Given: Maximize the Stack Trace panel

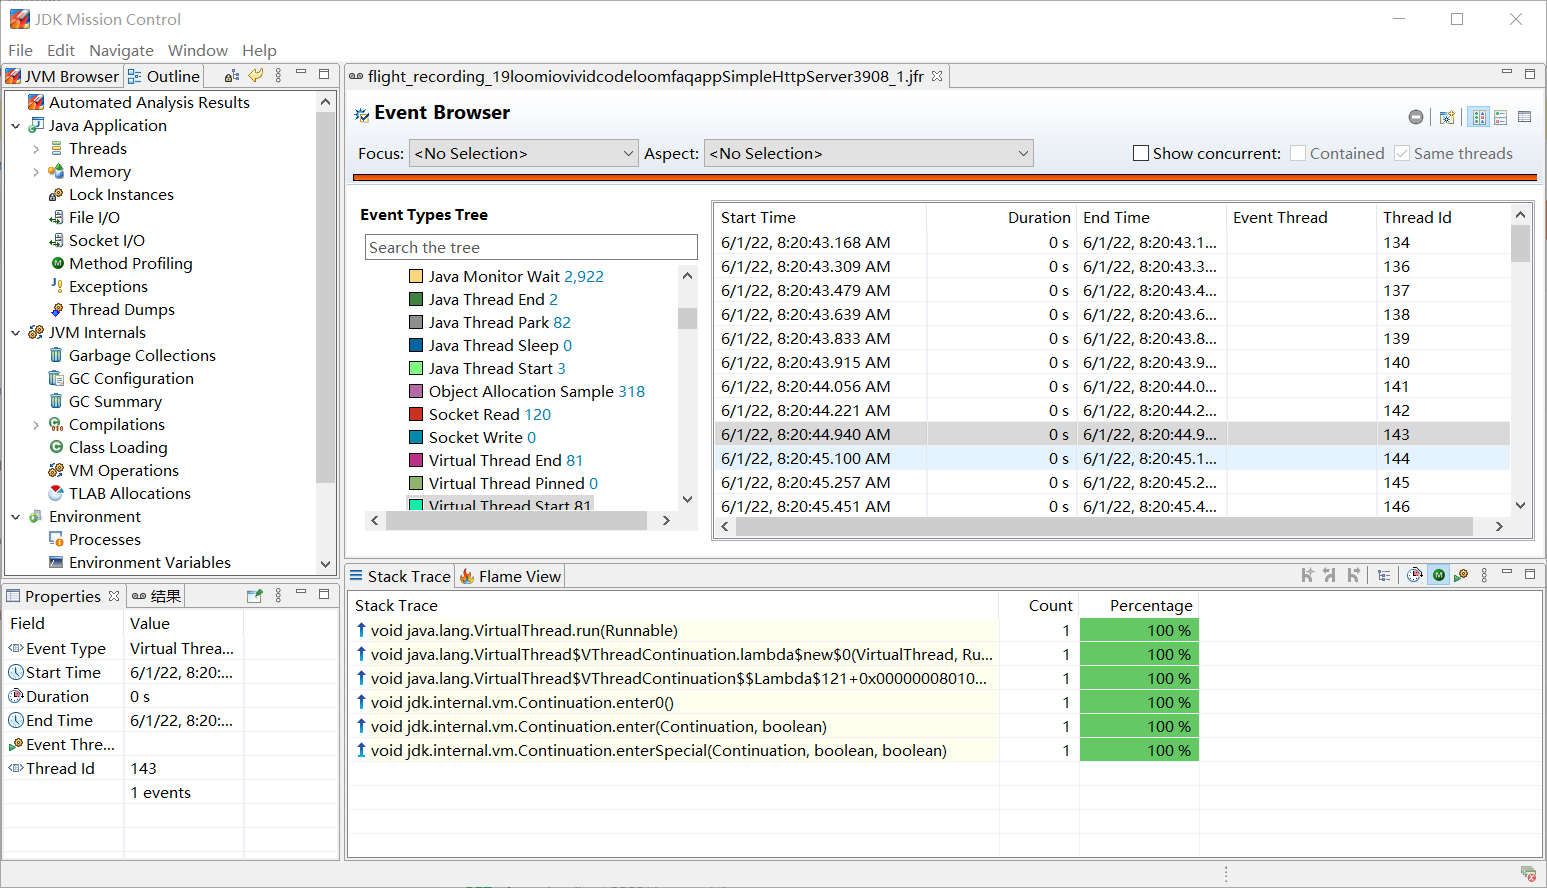Looking at the screenshot, I should click(x=1529, y=574).
